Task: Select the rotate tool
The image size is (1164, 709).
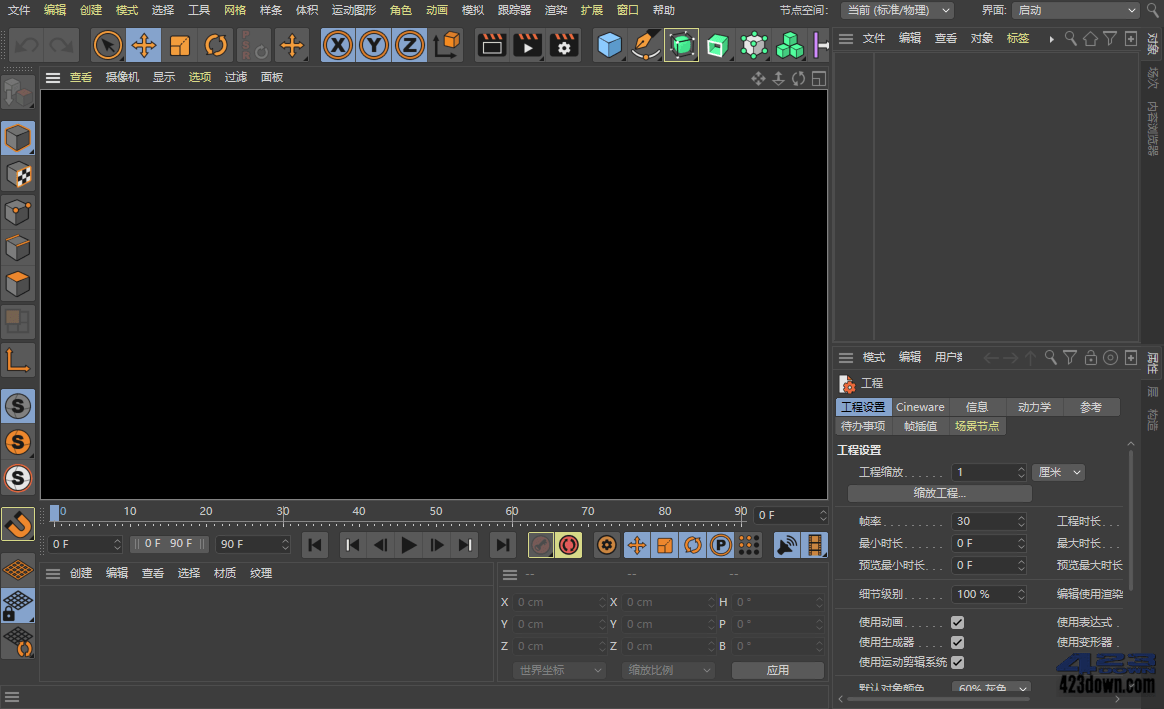Action: tap(217, 45)
